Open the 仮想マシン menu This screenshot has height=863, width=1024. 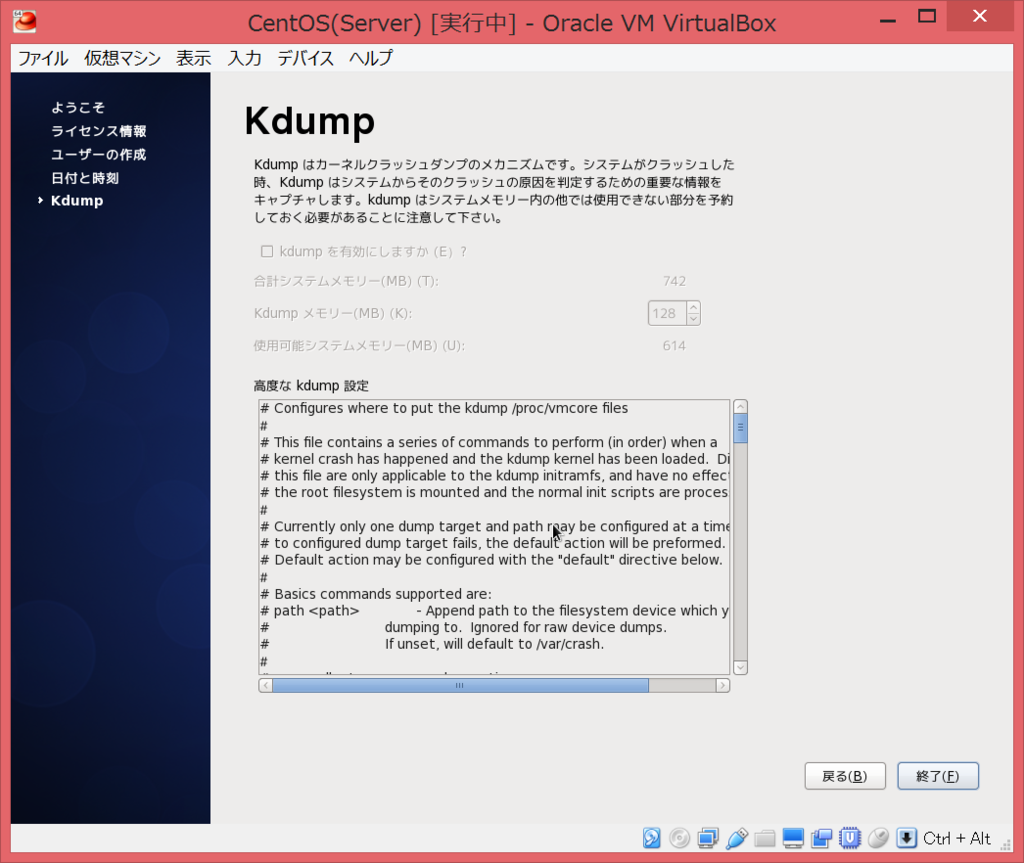[x=122, y=58]
